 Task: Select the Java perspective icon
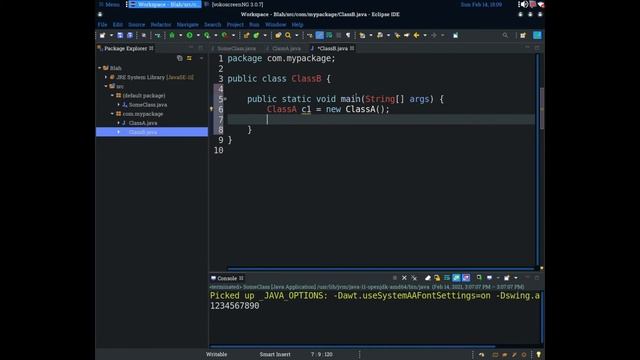pos(537,36)
